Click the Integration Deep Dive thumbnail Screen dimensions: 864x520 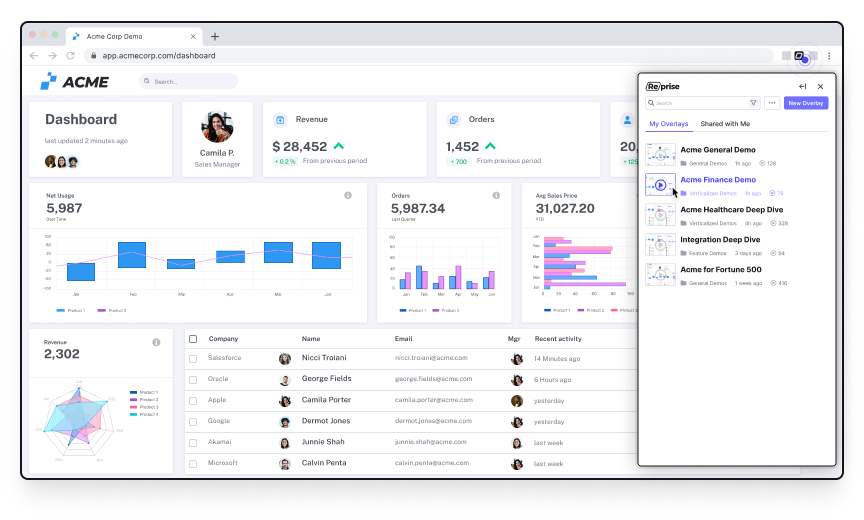pos(660,245)
